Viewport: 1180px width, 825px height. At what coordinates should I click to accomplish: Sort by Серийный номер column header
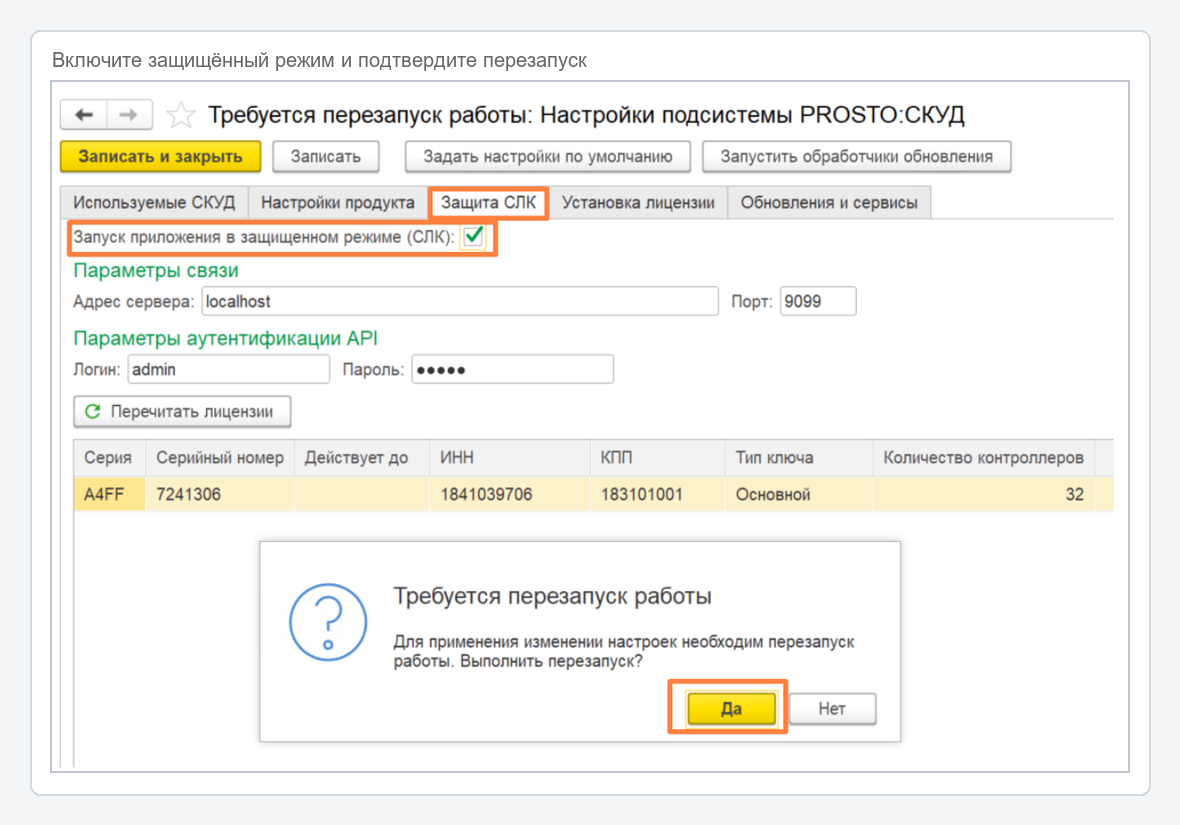(x=220, y=458)
